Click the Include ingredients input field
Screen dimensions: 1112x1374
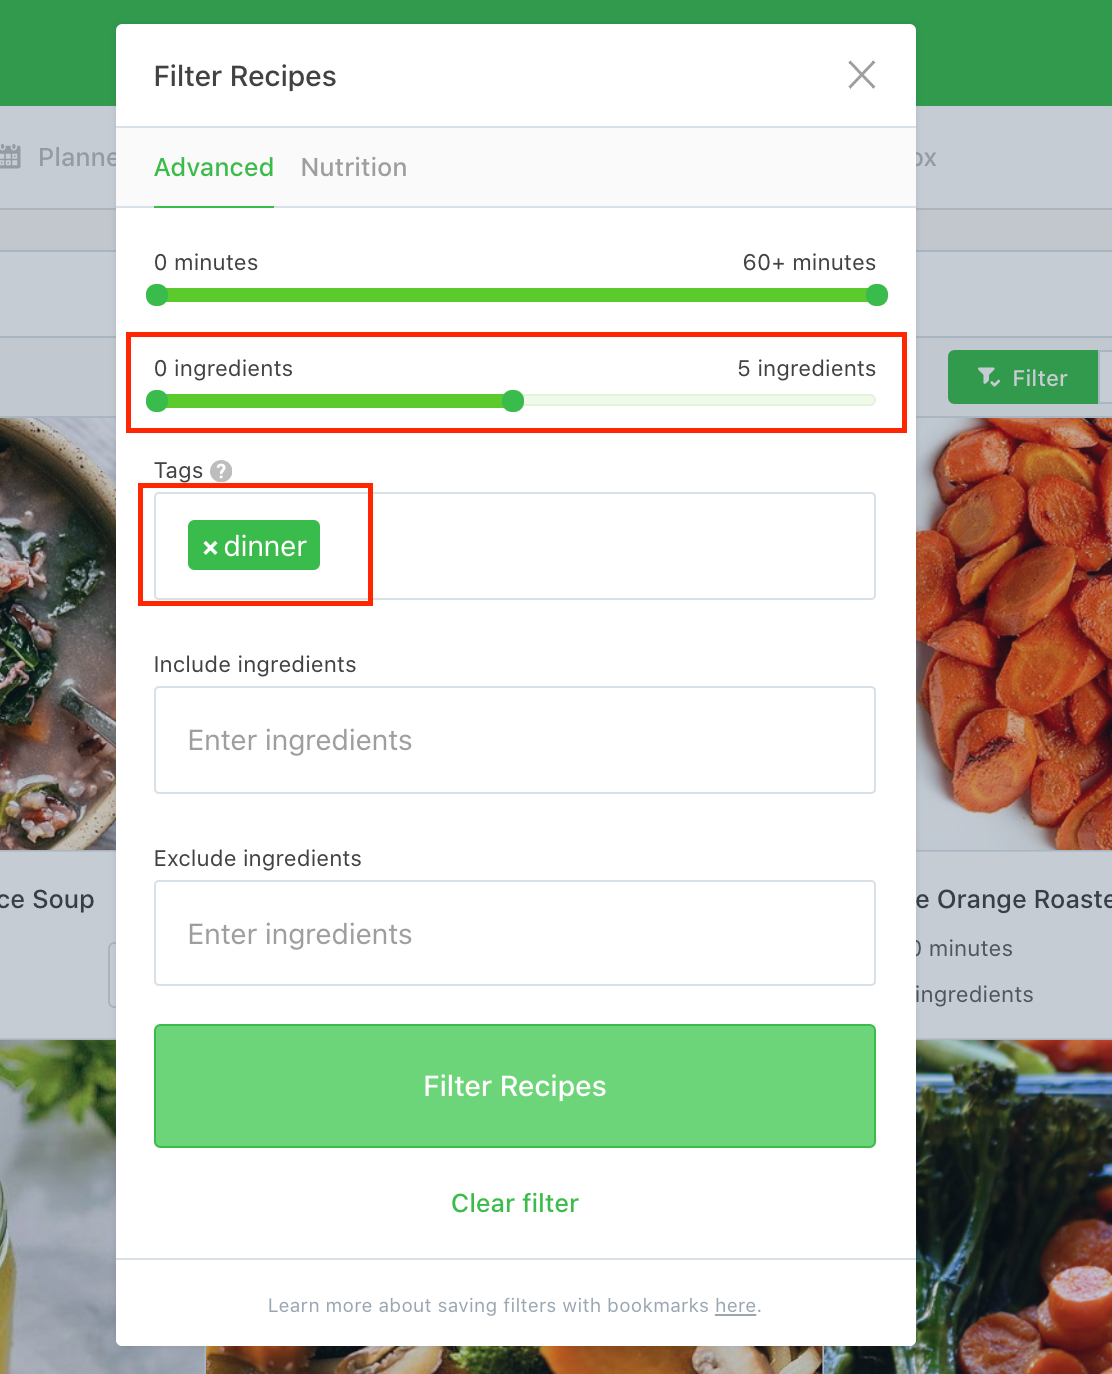[x=514, y=740]
